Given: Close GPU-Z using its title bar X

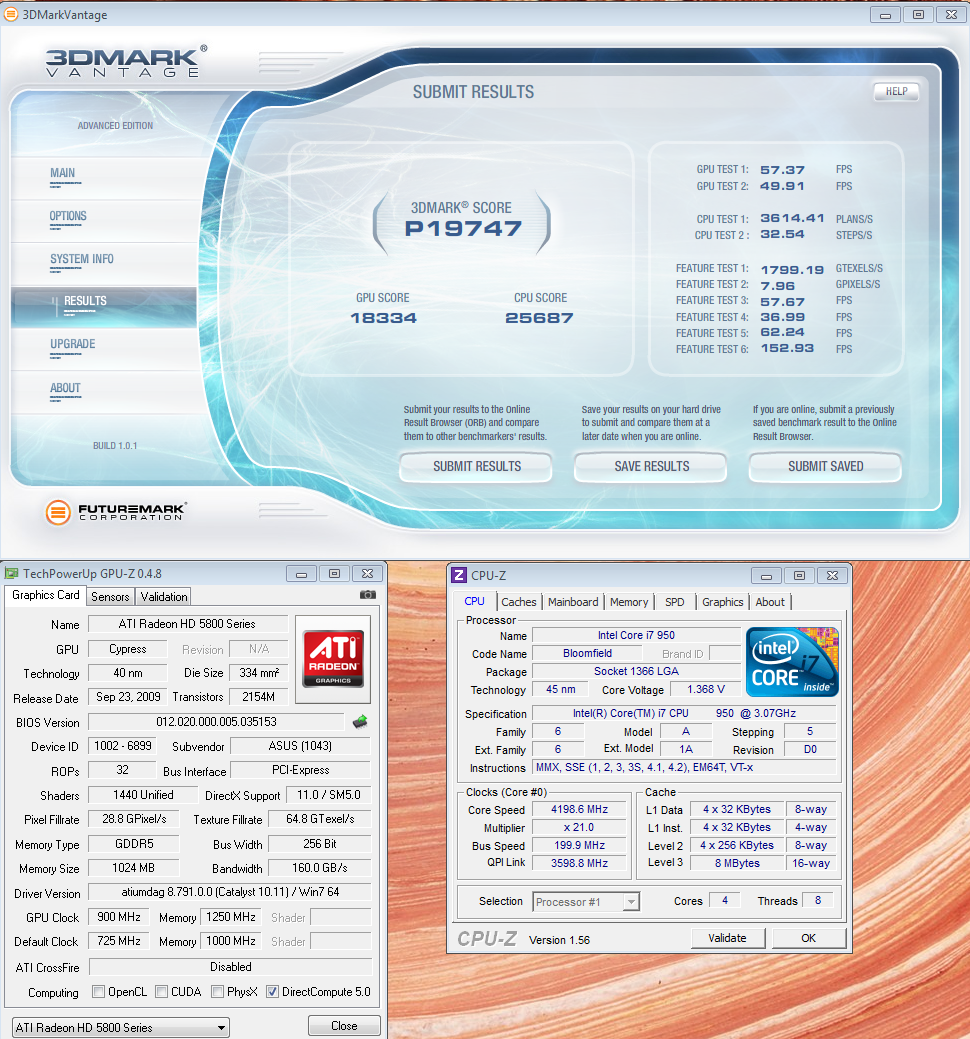Looking at the screenshot, I should pyautogui.click(x=368, y=574).
